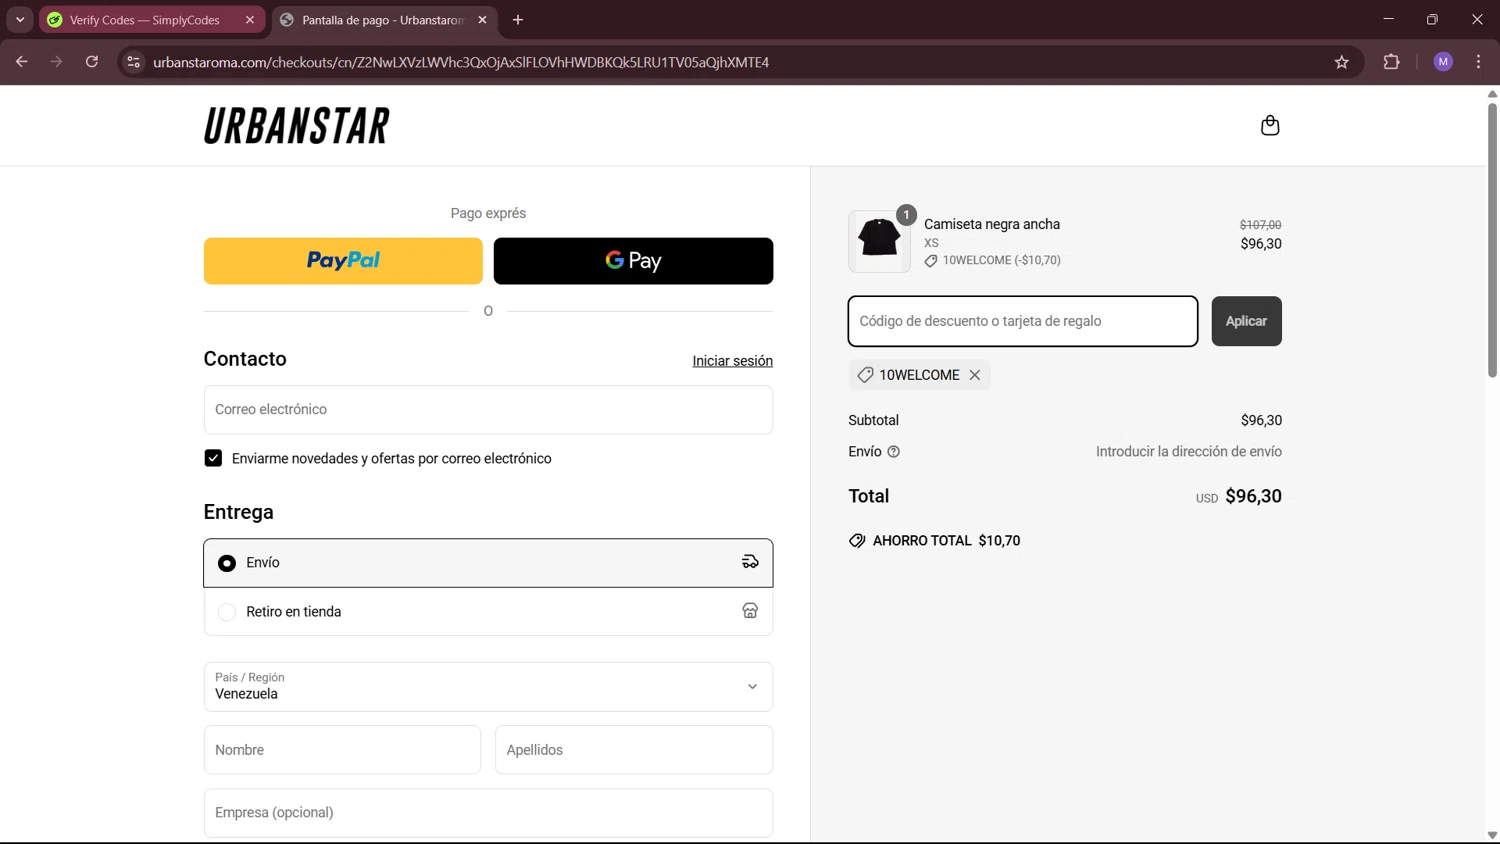Click the Aplicar discount button

pos(1246,321)
